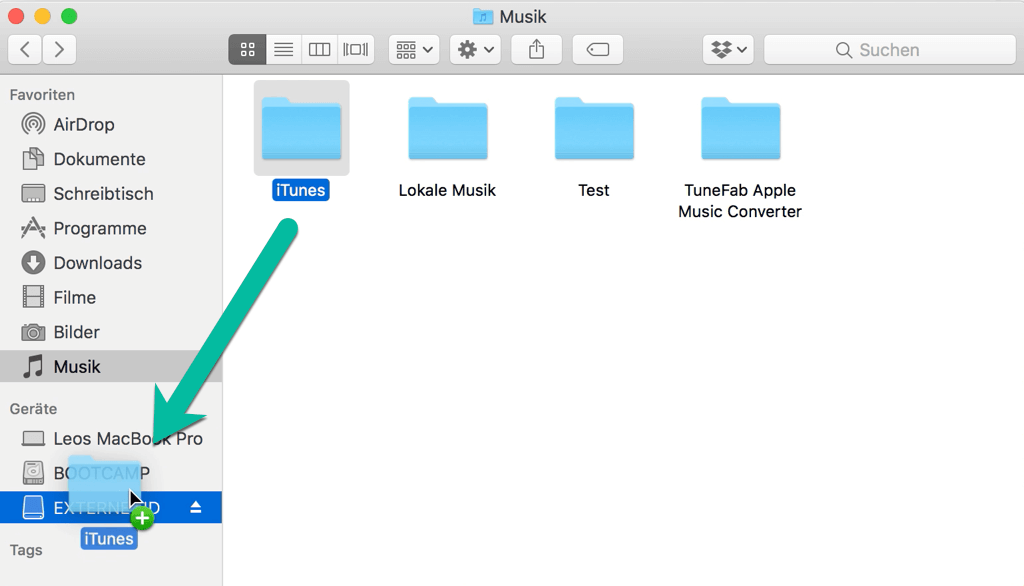Open Bilder in sidebar
This screenshot has width=1024, height=586.
coord(111,332)
